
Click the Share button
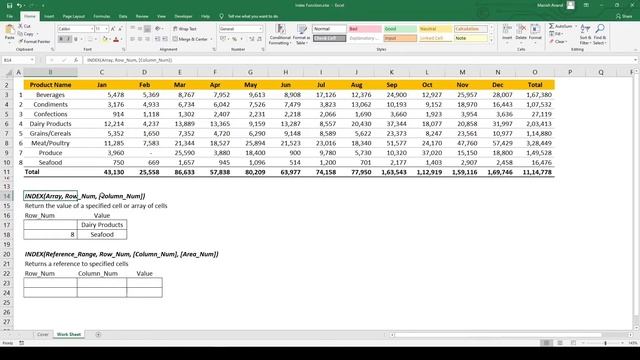(x=624, y=16)
